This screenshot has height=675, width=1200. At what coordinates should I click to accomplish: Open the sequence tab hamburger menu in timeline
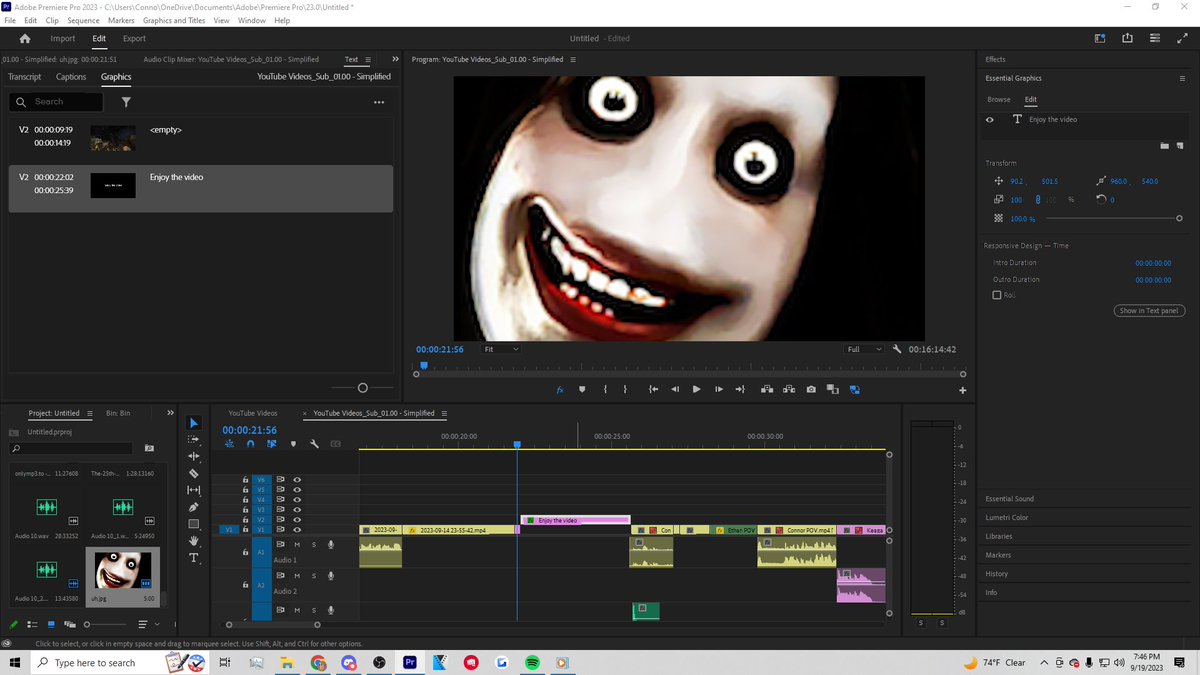[444, 413]
